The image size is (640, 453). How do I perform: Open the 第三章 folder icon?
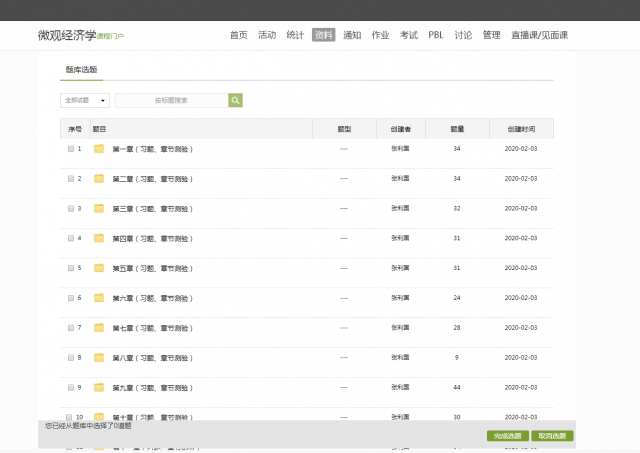click(x=99, y=209)
